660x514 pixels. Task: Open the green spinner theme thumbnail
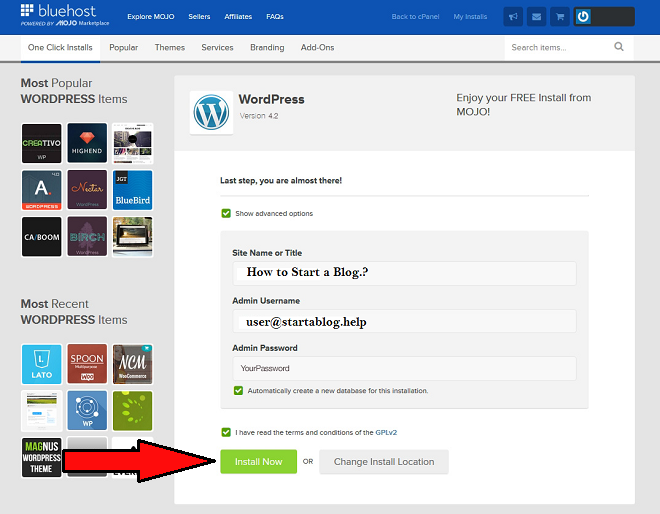point(133,410)
